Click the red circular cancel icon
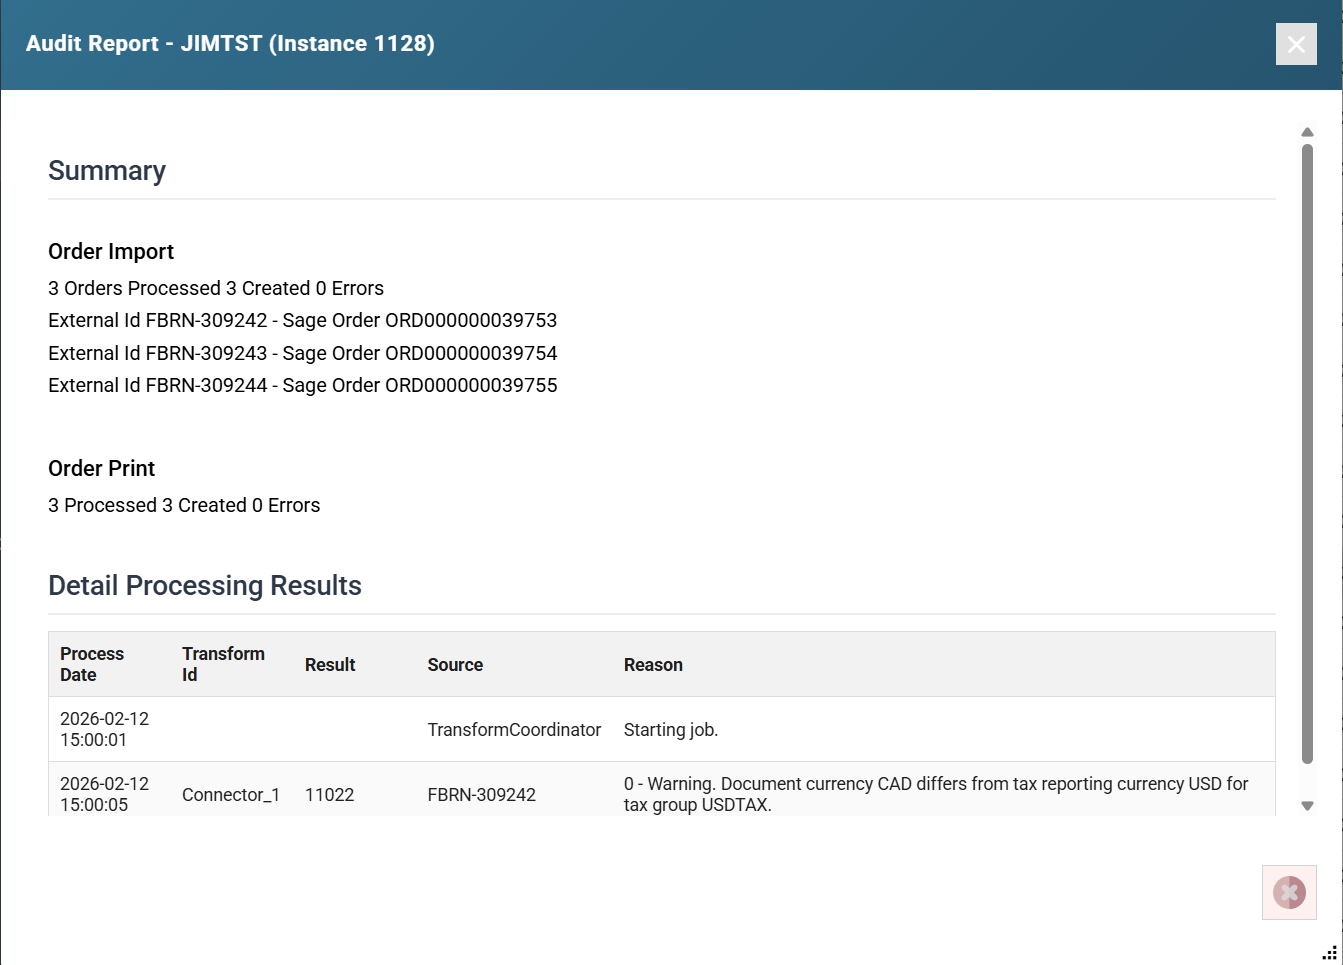Image resolution: width=1343 pixels, height=965 pixels. point(1289,892)
